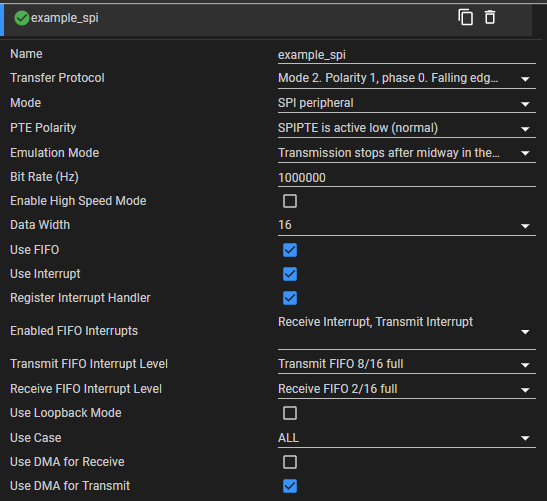Viewport: 547px width, 501px height.
Task: Expand Transmit FIFO Interrupt Level dropdown
Action: 407,364
